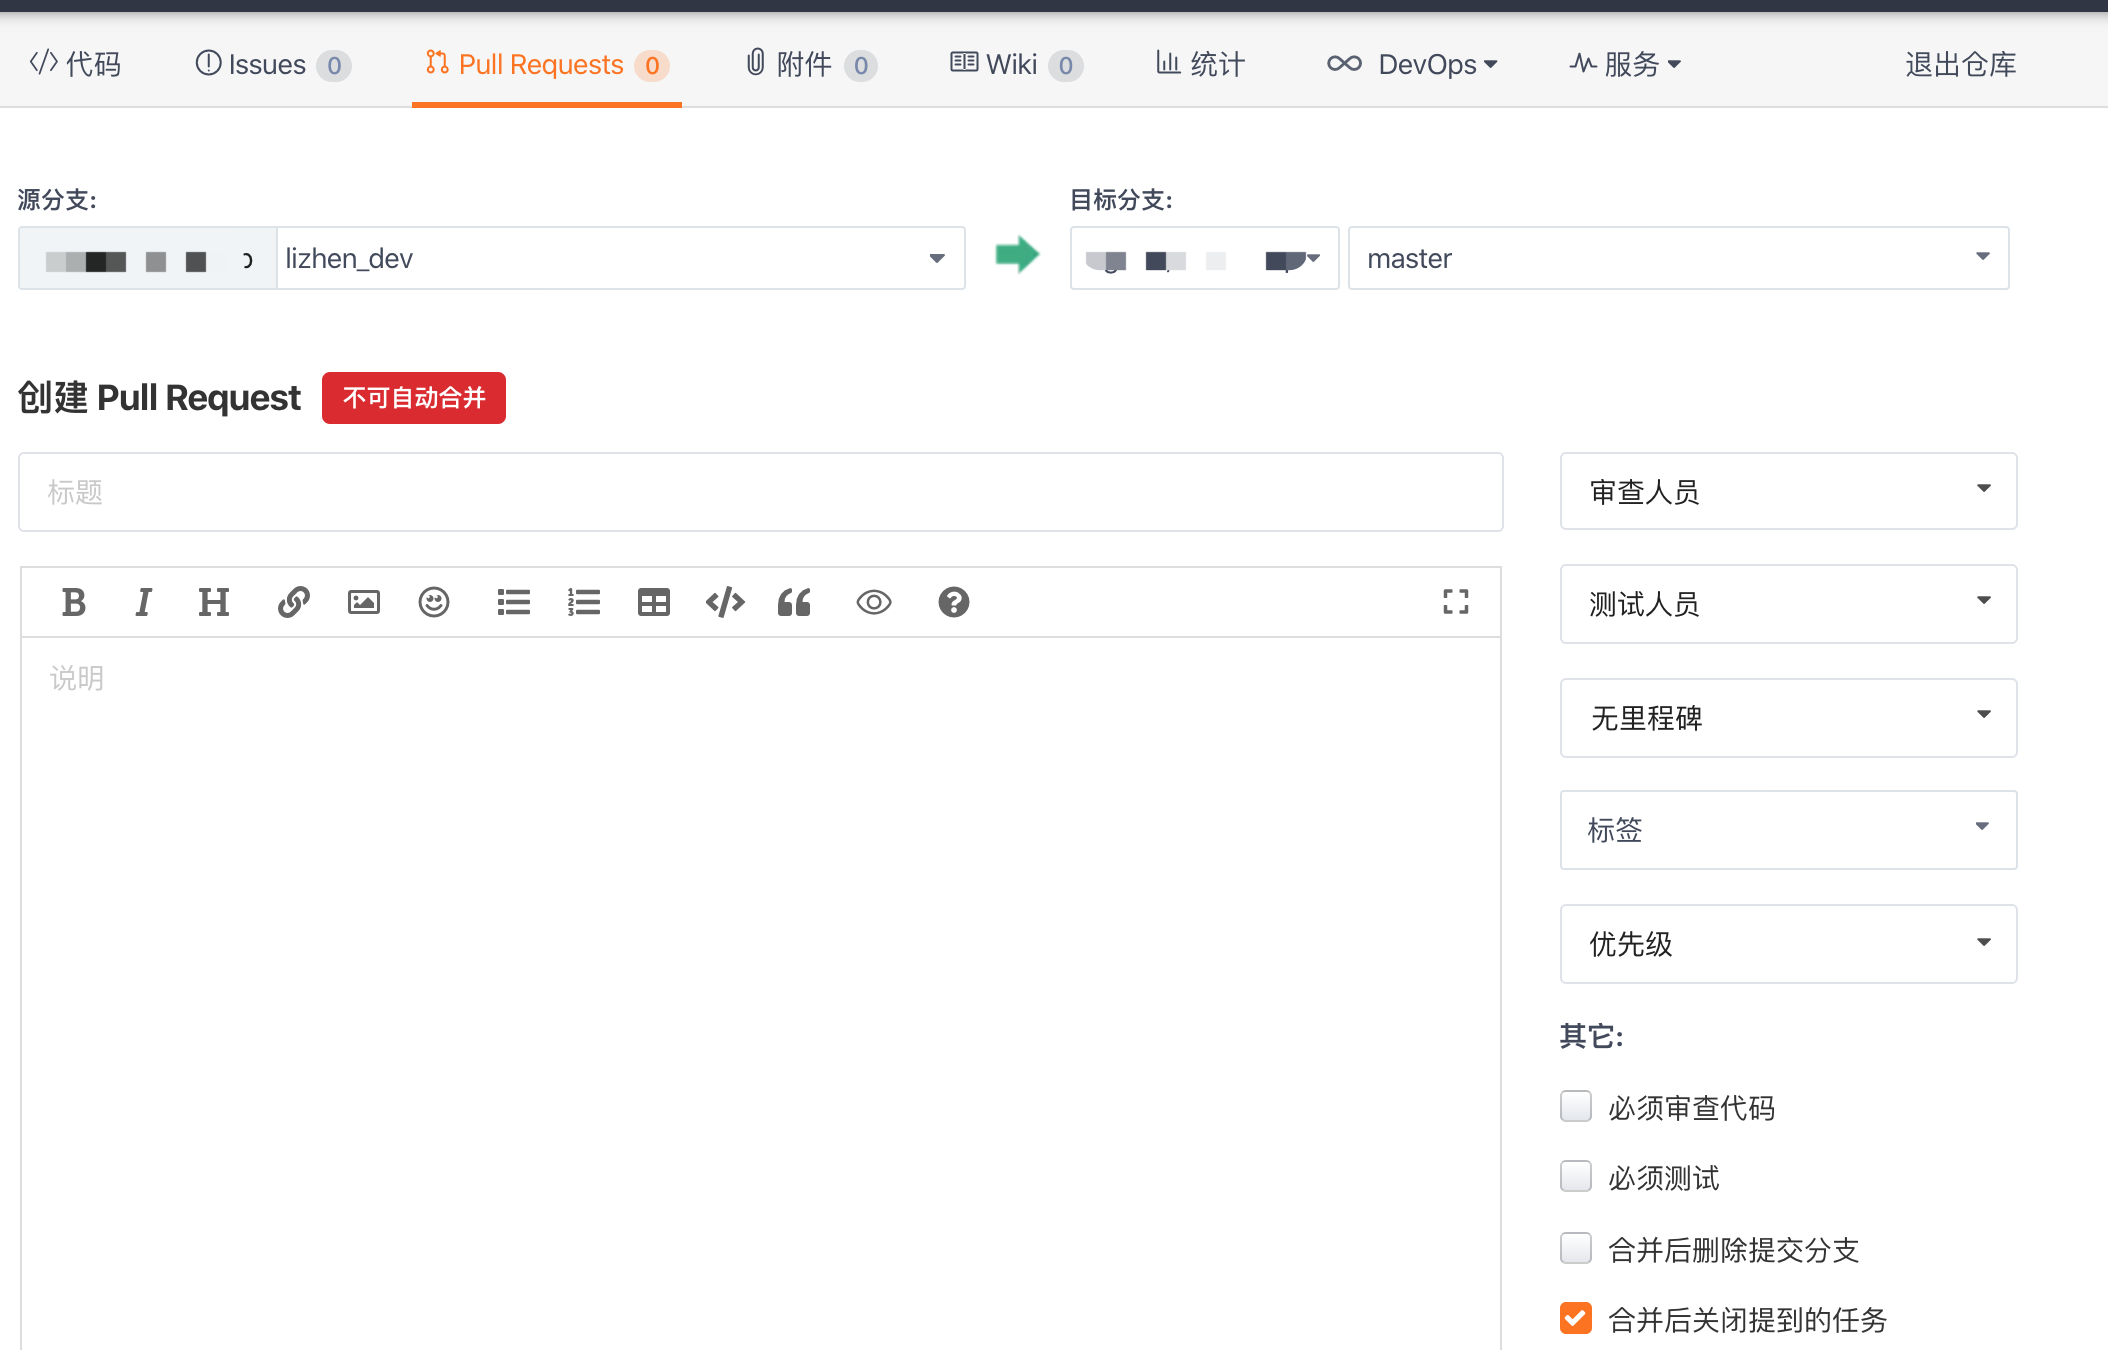The width and height of the screenshot is (2108, 1350).
Task: Enter fullscreen editor mode
Action: coord(1455,601)
